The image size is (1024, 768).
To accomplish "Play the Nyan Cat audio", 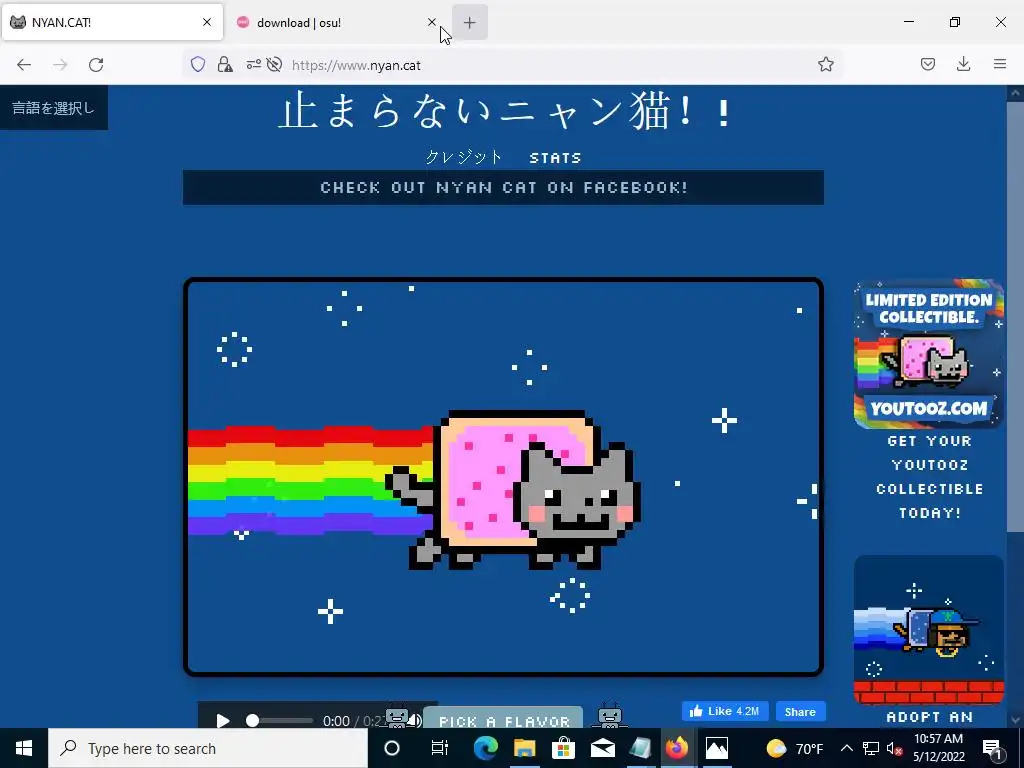I will point(223,721).
